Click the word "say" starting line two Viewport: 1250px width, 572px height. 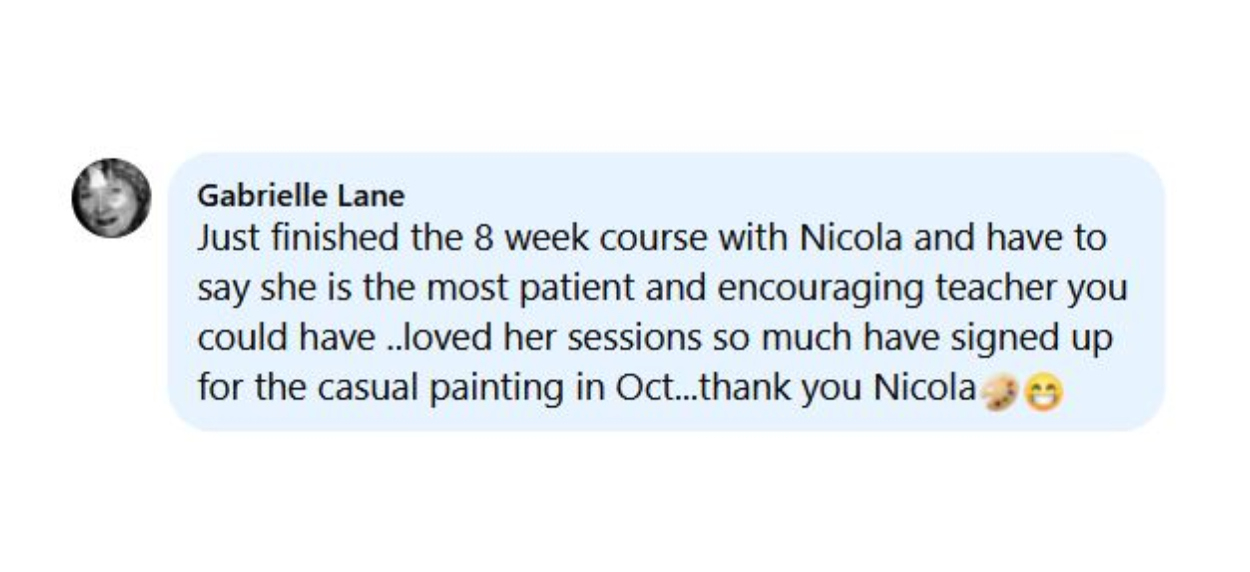219,291
